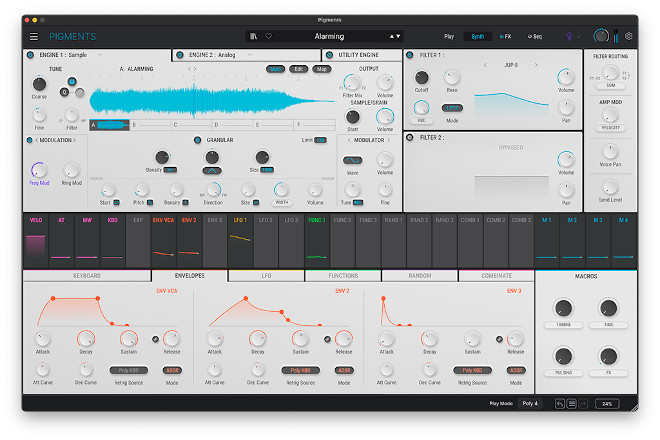Switch to the Seq view
The height and width of the screenshot is (440, 660).
(535, 37)
